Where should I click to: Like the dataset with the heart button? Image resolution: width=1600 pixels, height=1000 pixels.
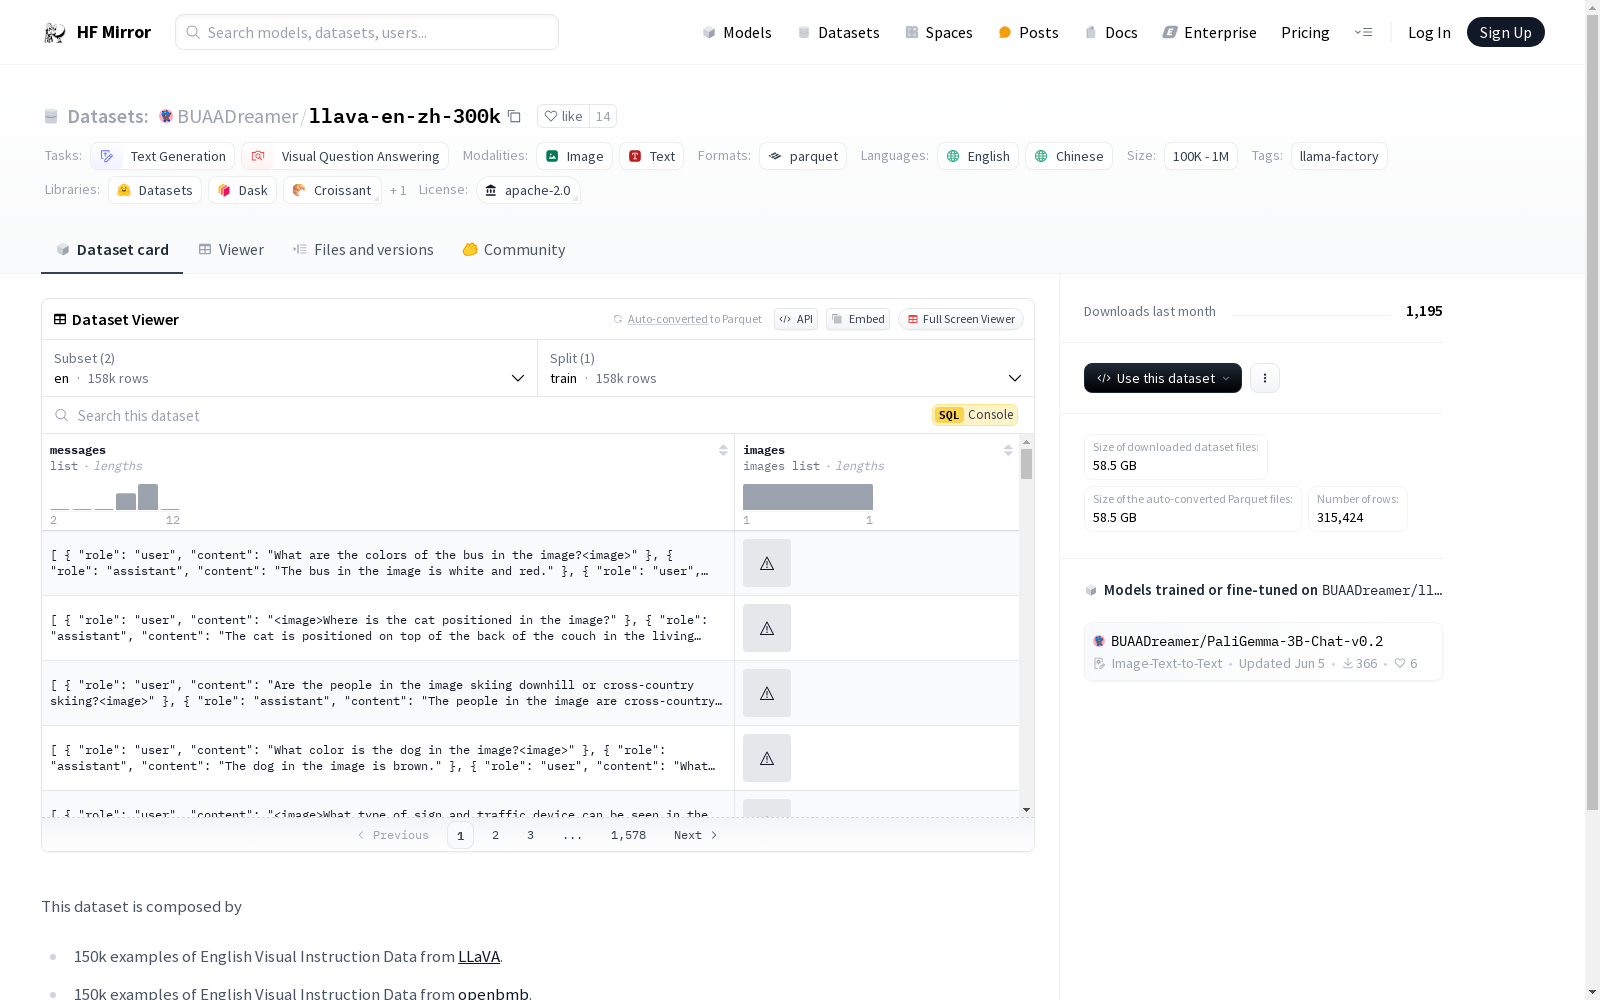click(563, 116)
